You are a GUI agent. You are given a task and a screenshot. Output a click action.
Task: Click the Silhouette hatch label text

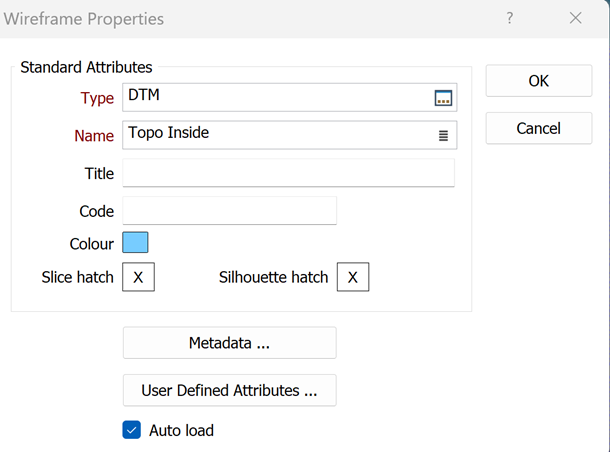click(273, 277)
